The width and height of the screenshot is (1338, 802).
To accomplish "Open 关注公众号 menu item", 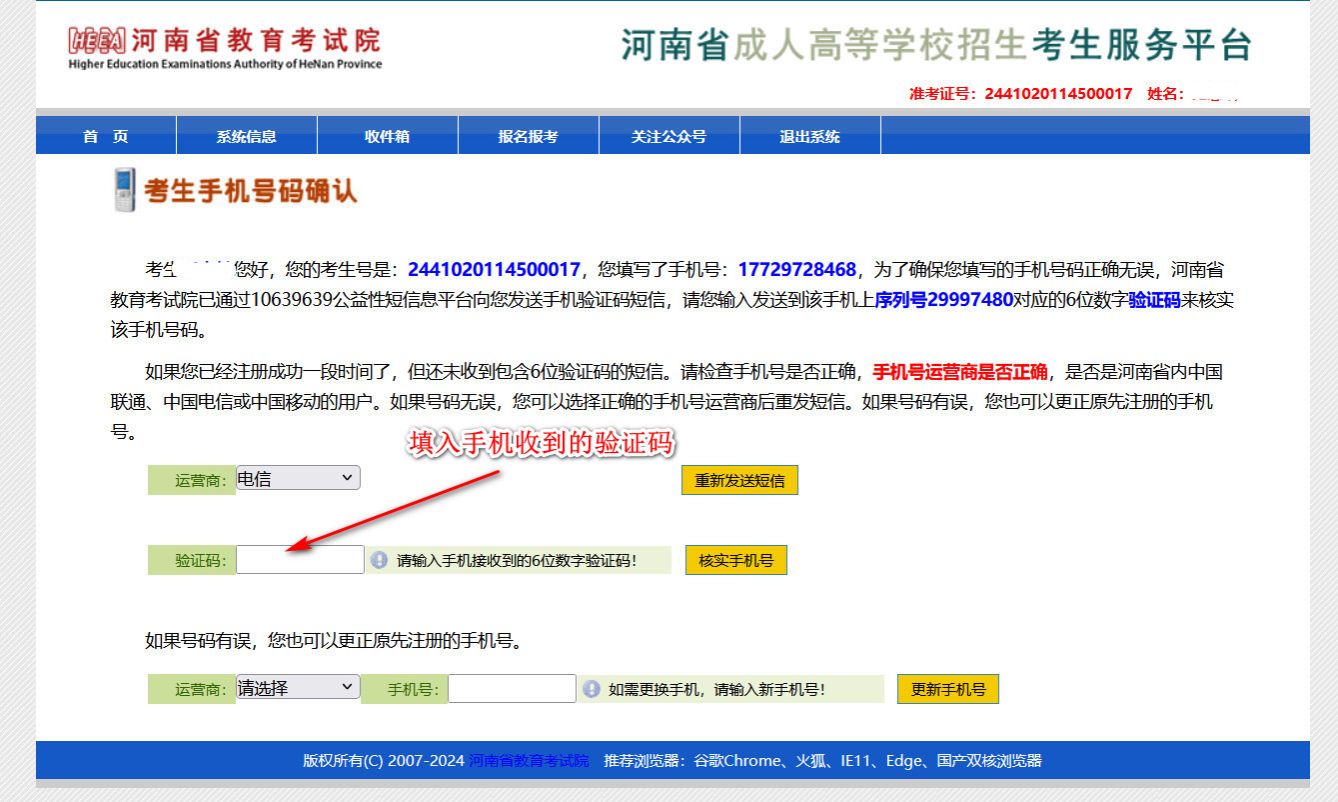I will [x=668, y=137].
